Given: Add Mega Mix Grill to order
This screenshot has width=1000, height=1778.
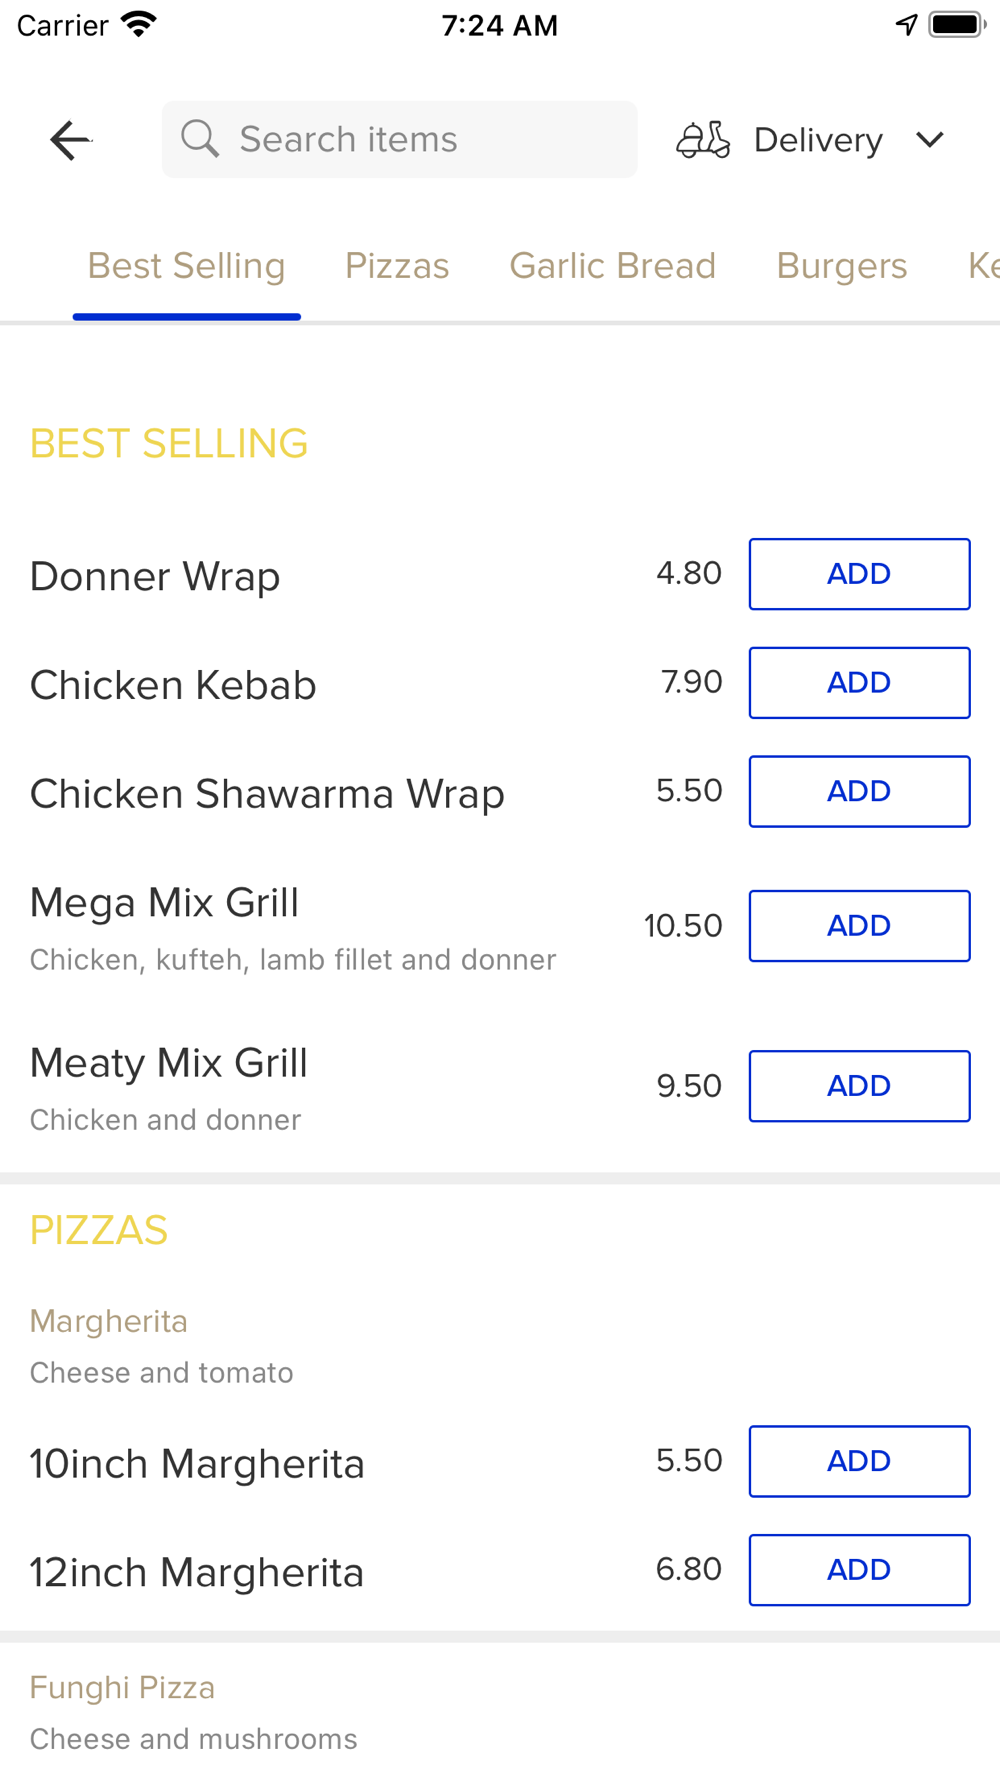Looking at the screenshot, I should point(859,926).
